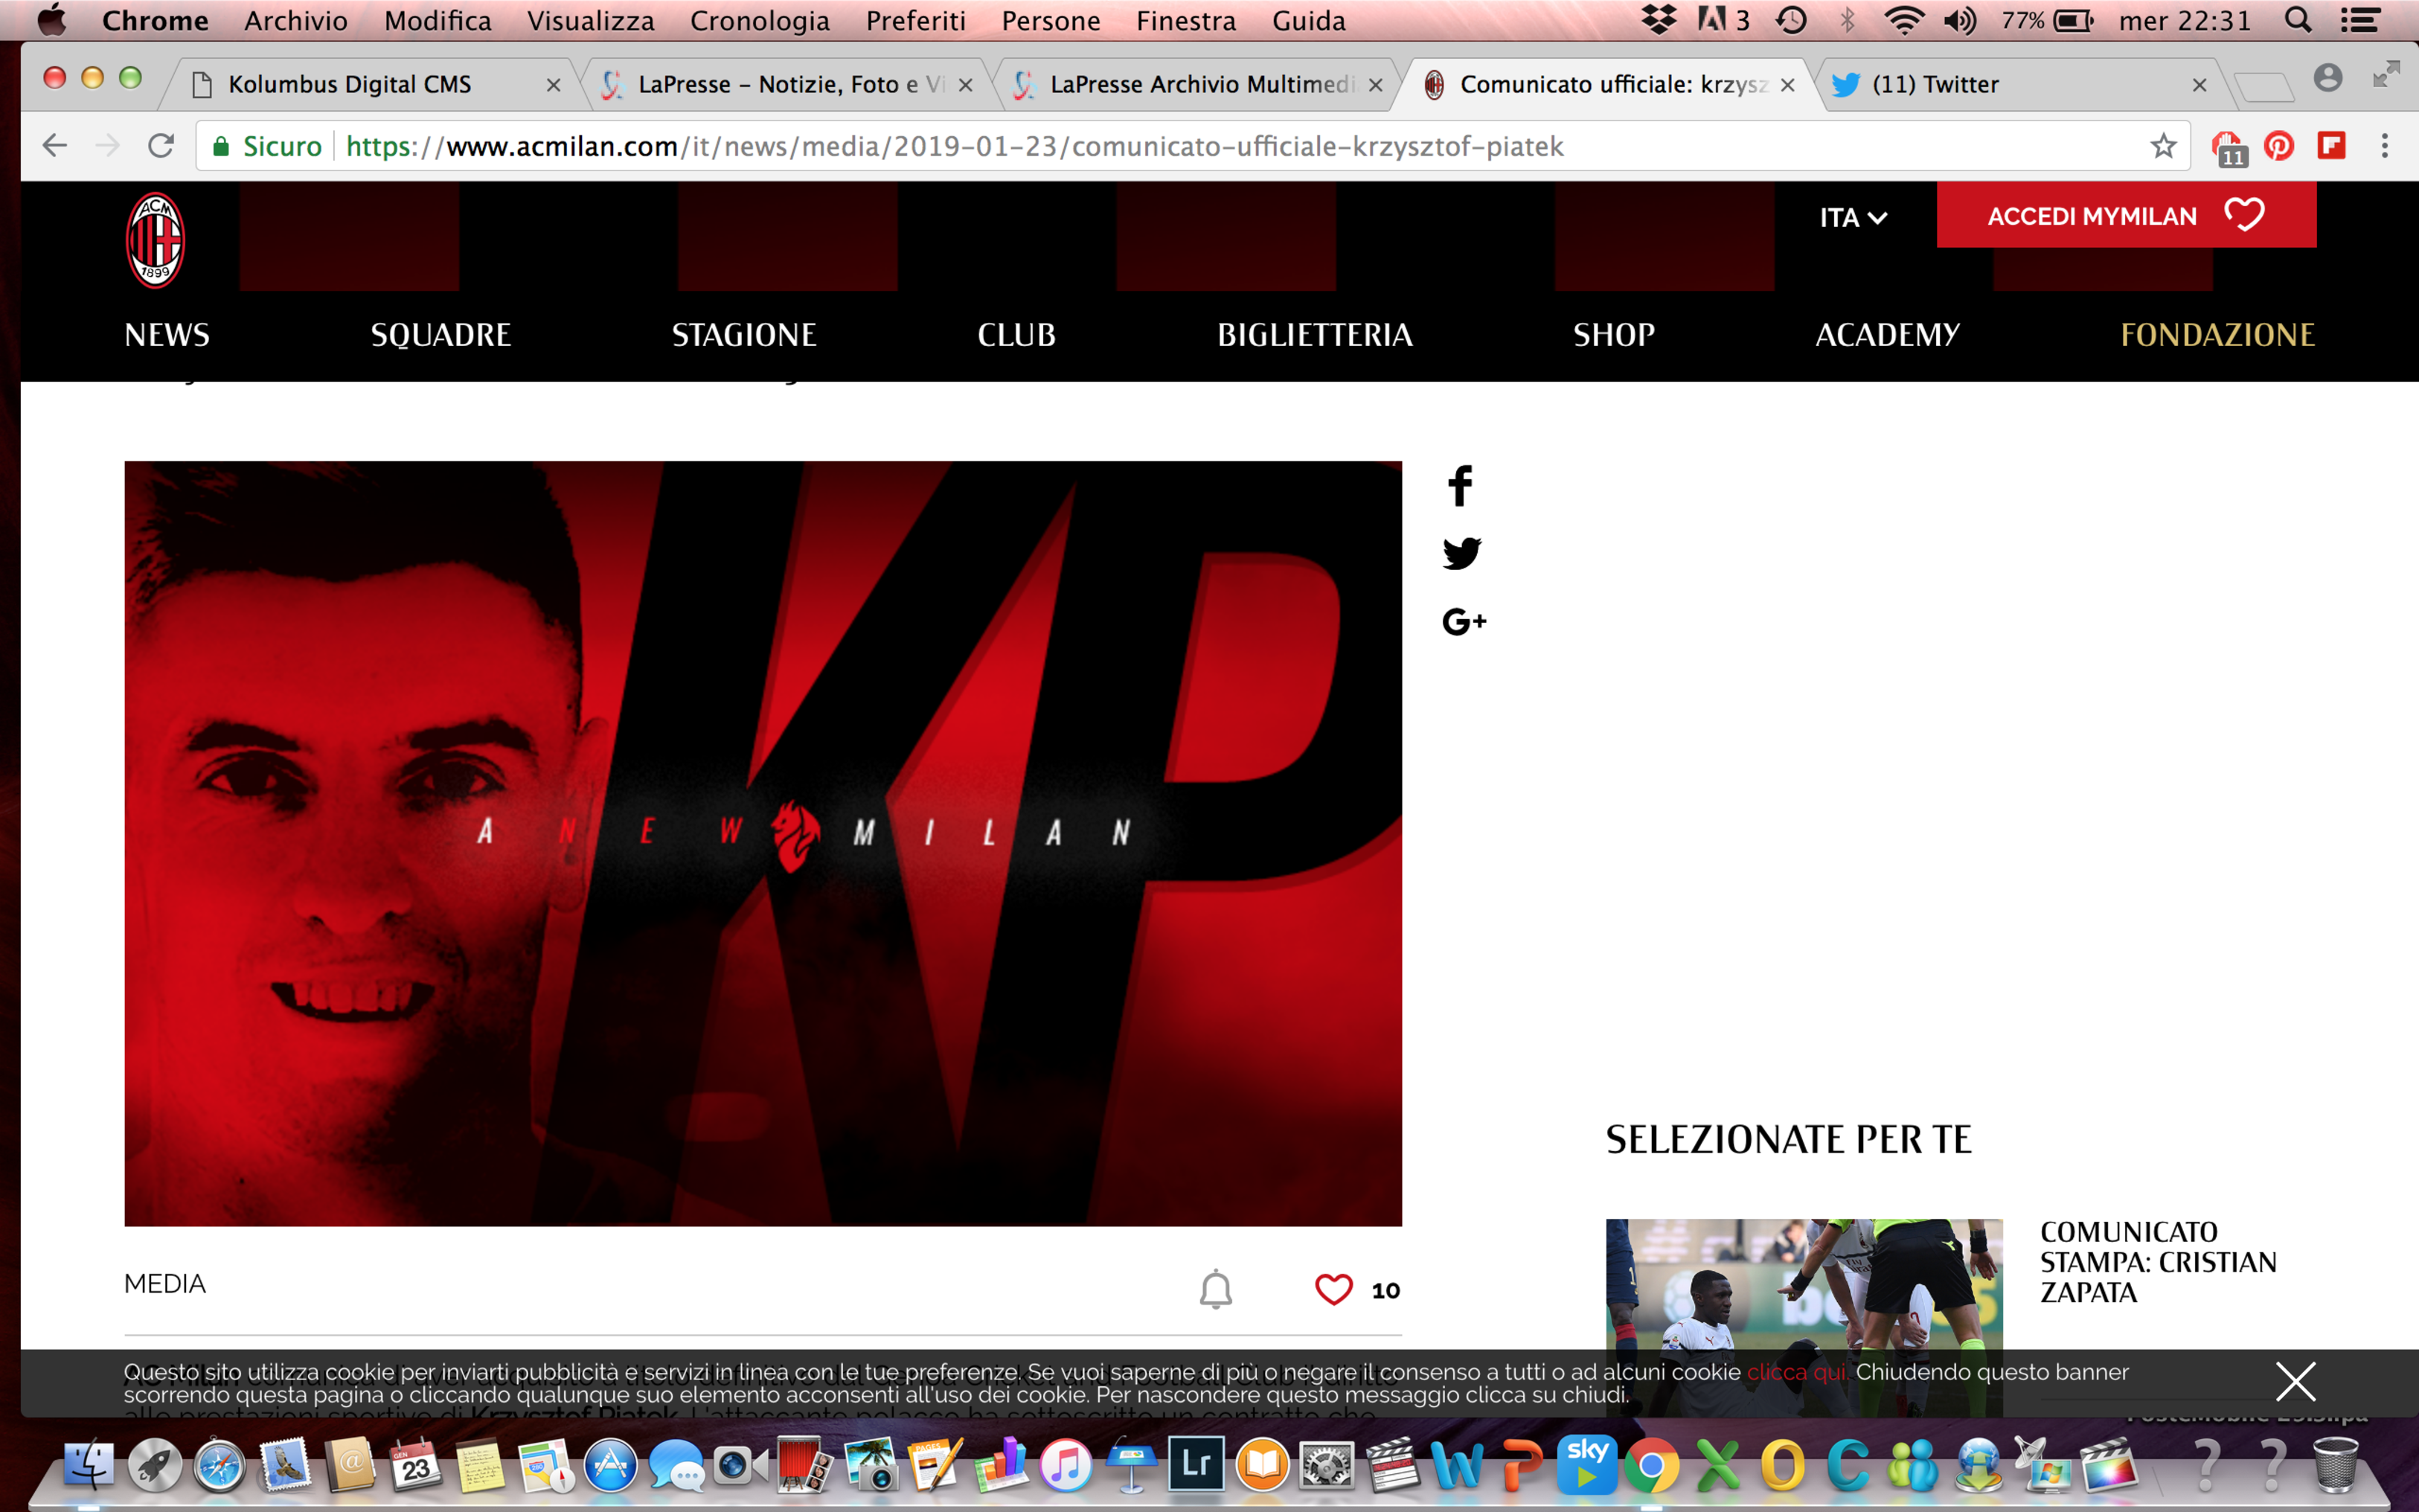The width and height of the screenshot is (2419, 1512).
Task: Open the SQUADRE navigation section
Action: 441,335
